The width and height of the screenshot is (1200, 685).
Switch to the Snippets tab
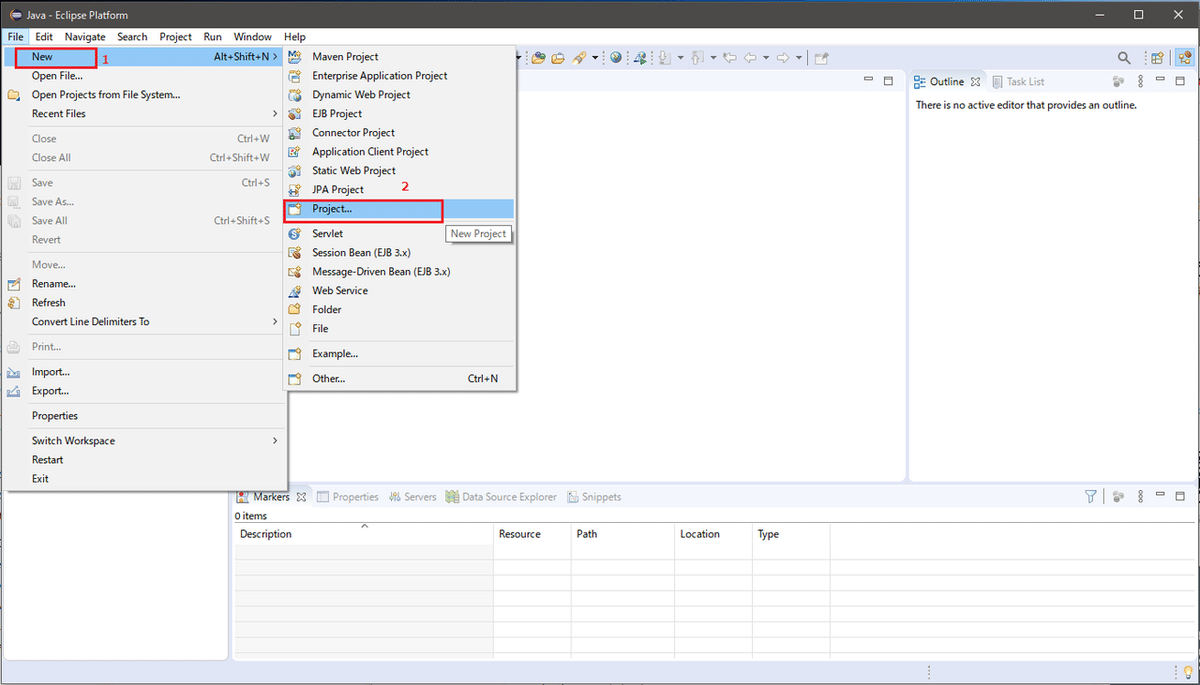click(594, 496)
